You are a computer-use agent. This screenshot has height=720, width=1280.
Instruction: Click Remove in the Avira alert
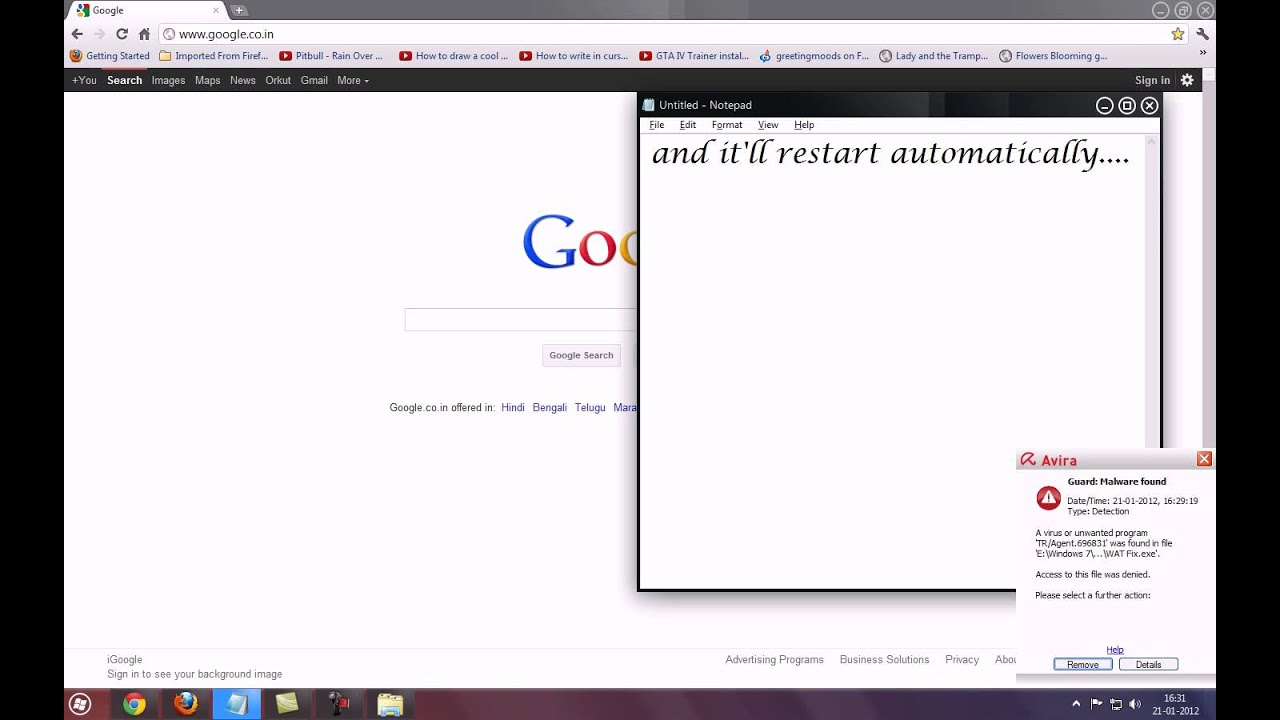tap(1082, 664)
